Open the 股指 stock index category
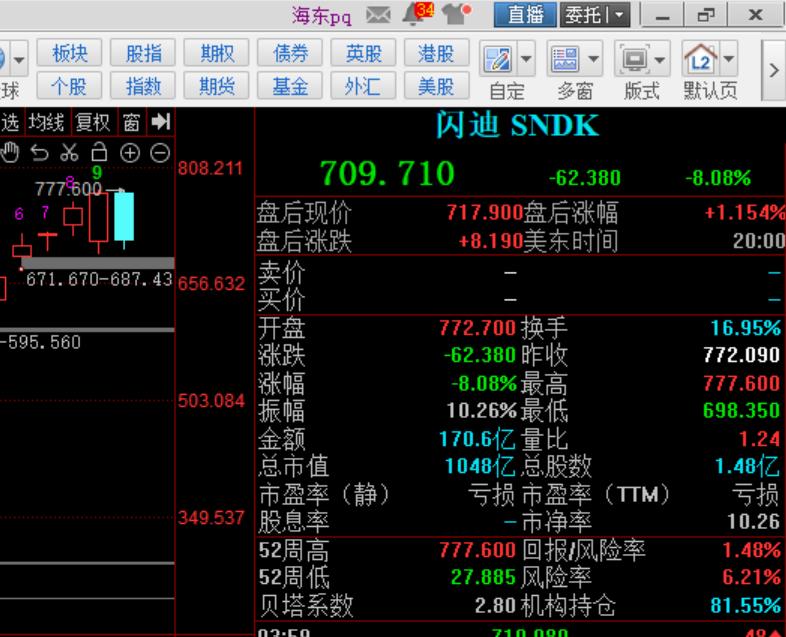786x637 pixels. [143, 53]
